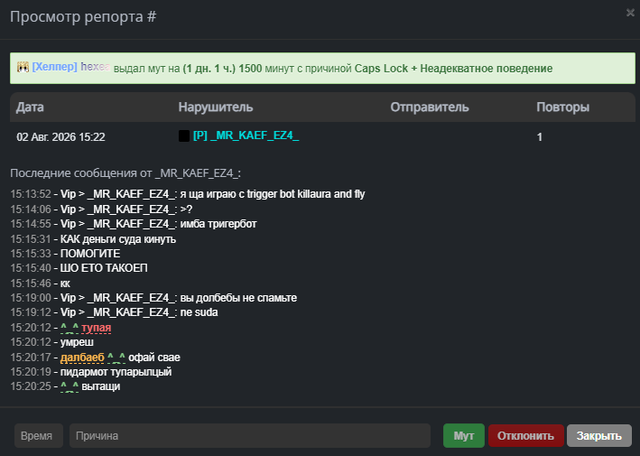Click the Мут button
This screenshot has width=640, height=456.
[x=464, y=436]
